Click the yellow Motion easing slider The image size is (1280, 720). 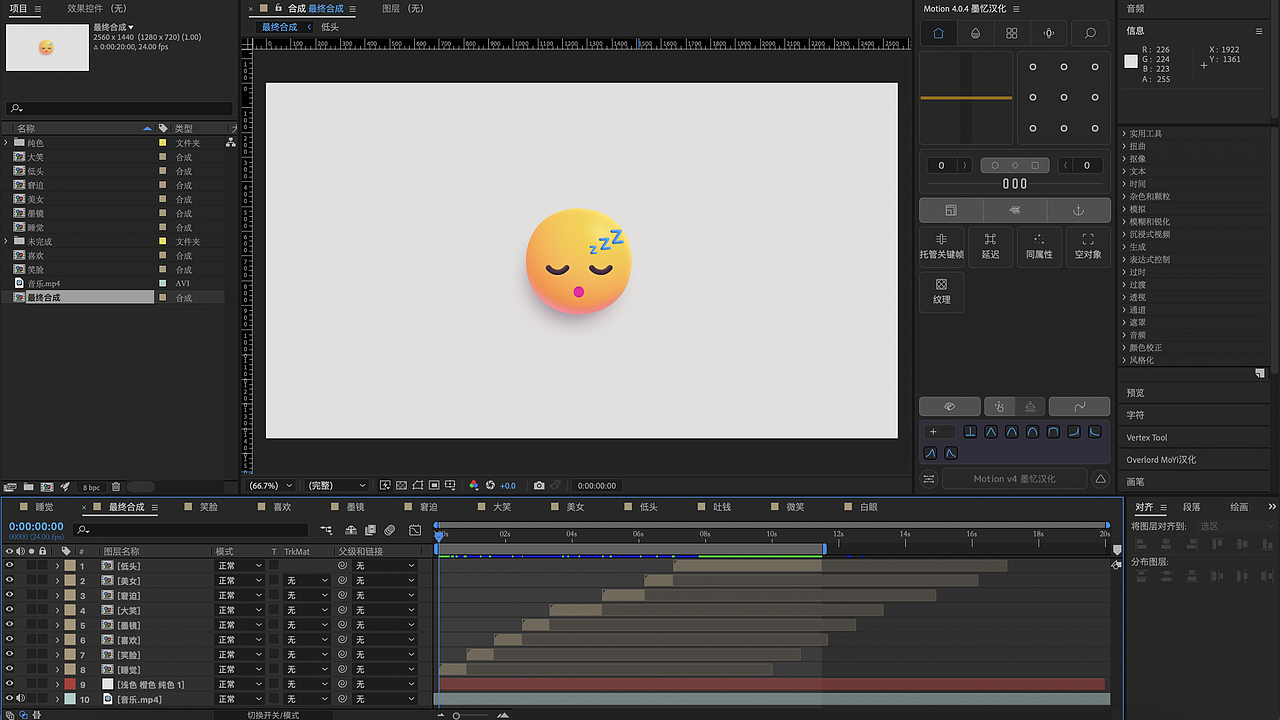tap(966, 98)
